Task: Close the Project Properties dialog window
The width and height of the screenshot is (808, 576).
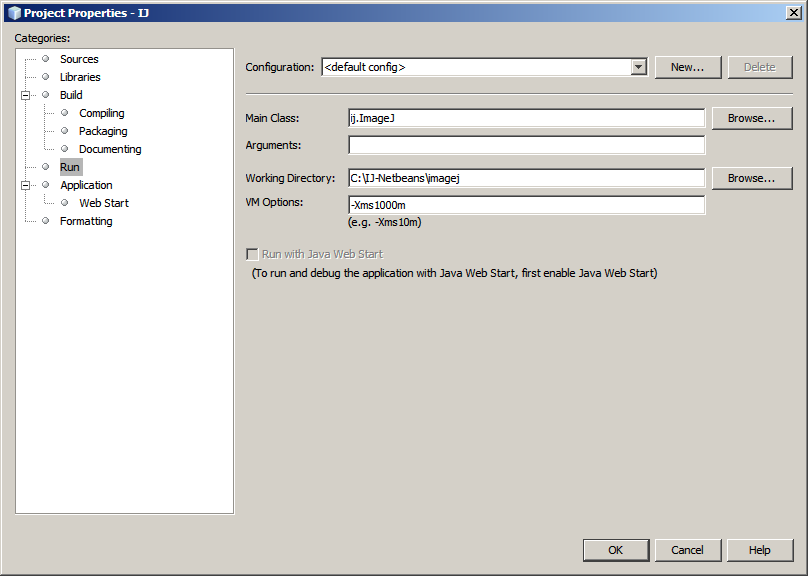Action: (x=792, y=12)
